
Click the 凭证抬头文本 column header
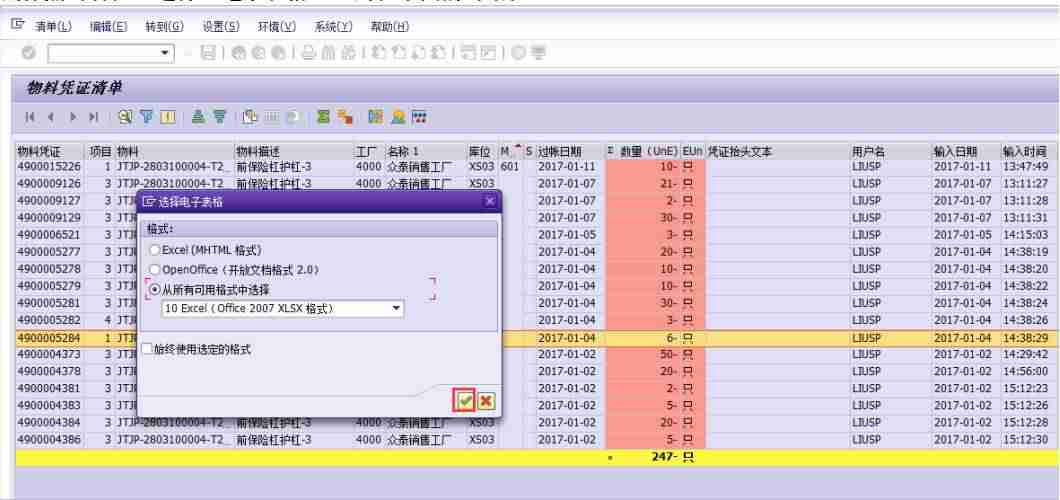(x=777, y=151)
